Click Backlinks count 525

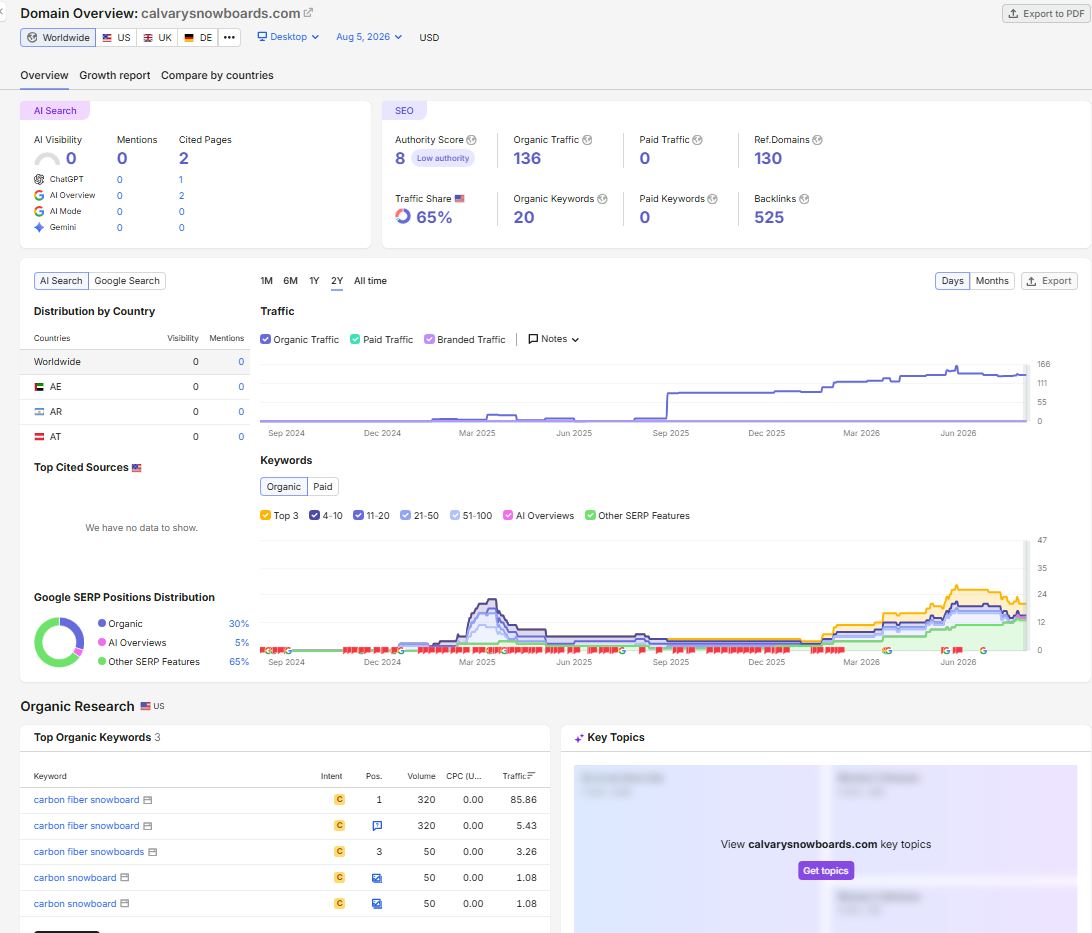(x=769, y=217)
